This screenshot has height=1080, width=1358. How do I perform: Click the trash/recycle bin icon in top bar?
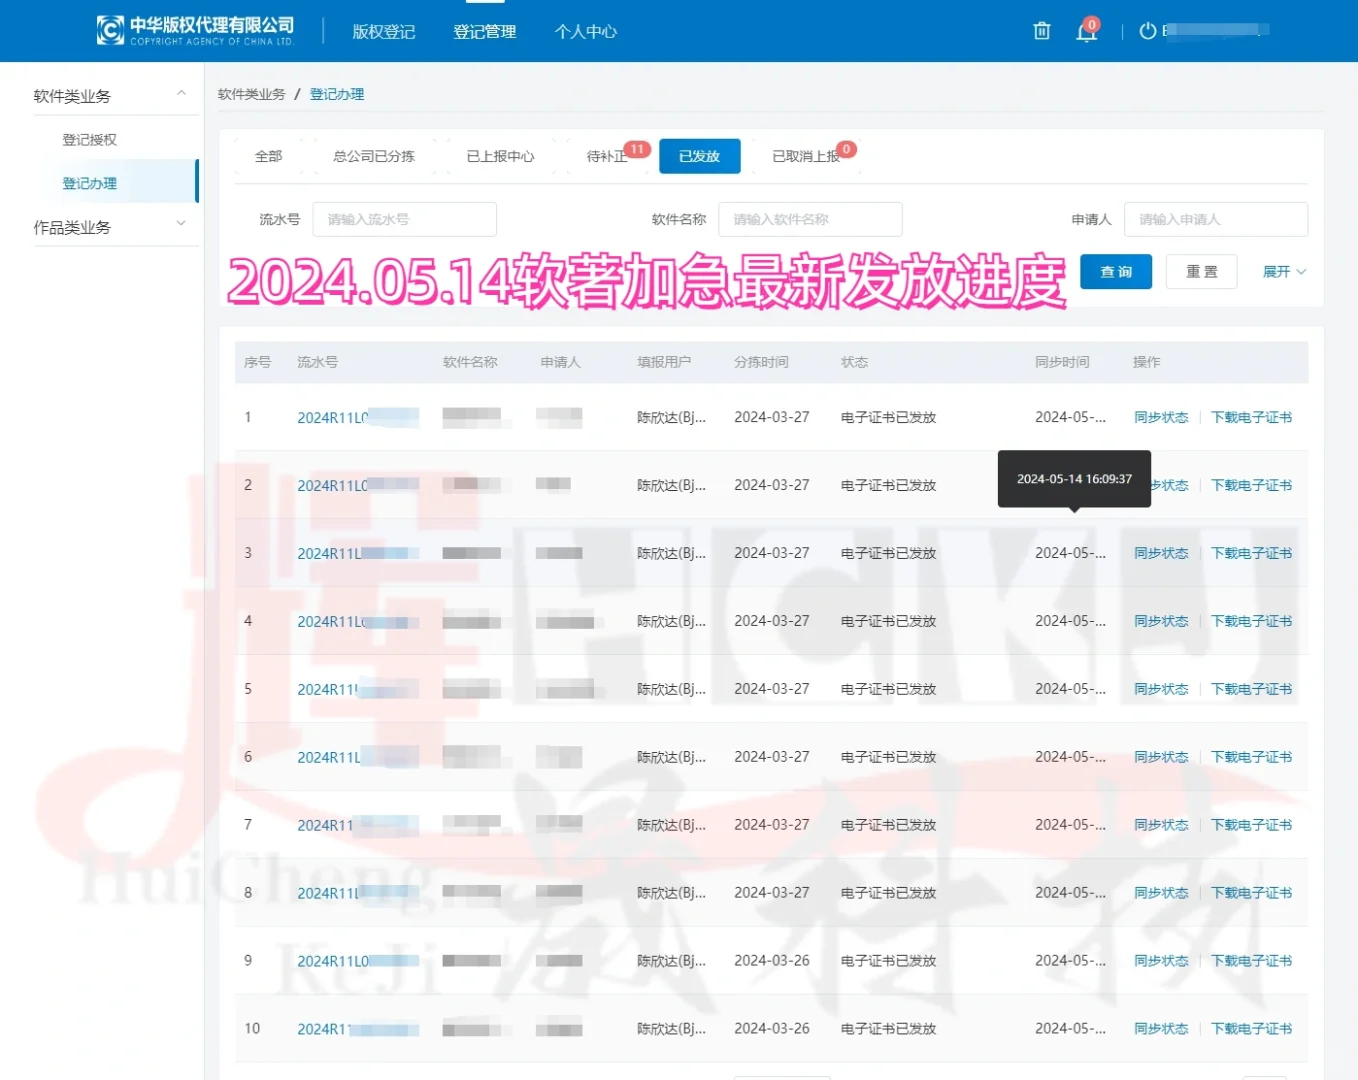click(x=1041, y=31)
